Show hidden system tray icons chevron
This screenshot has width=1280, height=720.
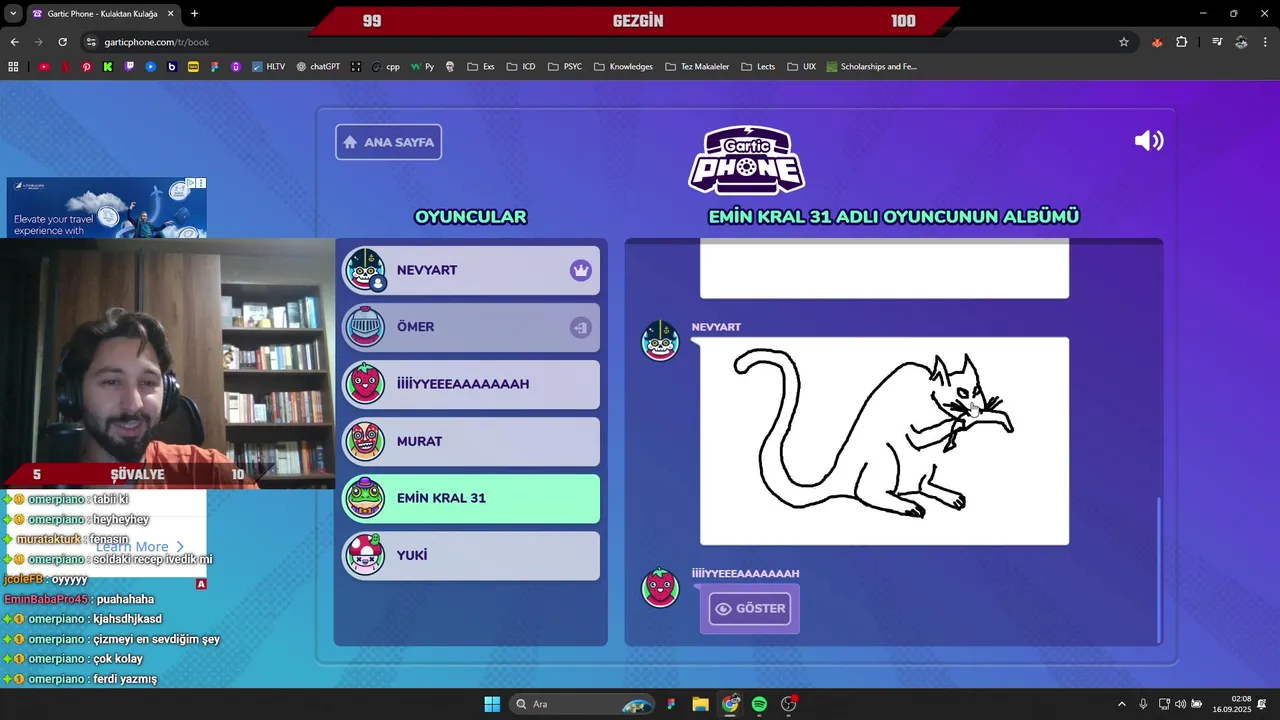(1121, 704)
